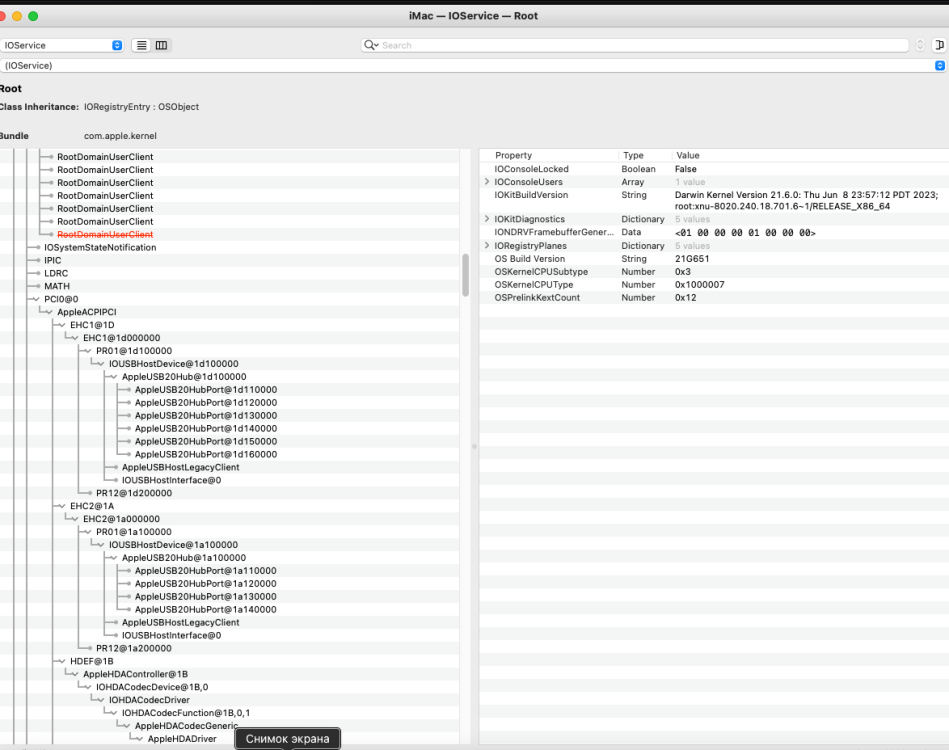
Task: Expand the IOConsoleUsers property row
Action: (487, 182)
